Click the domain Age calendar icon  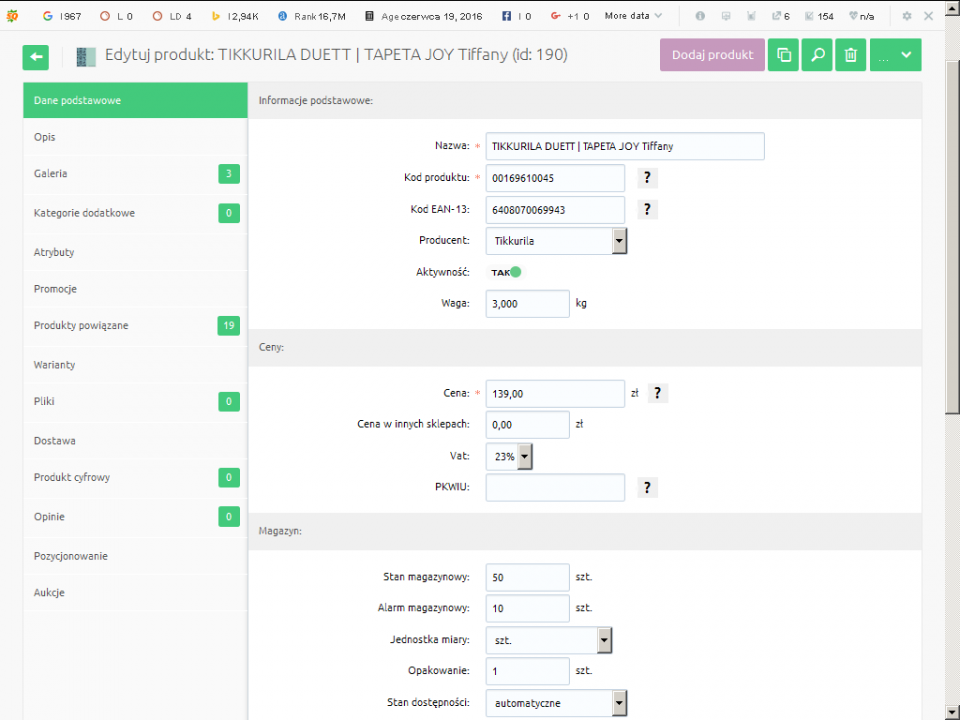369,16
